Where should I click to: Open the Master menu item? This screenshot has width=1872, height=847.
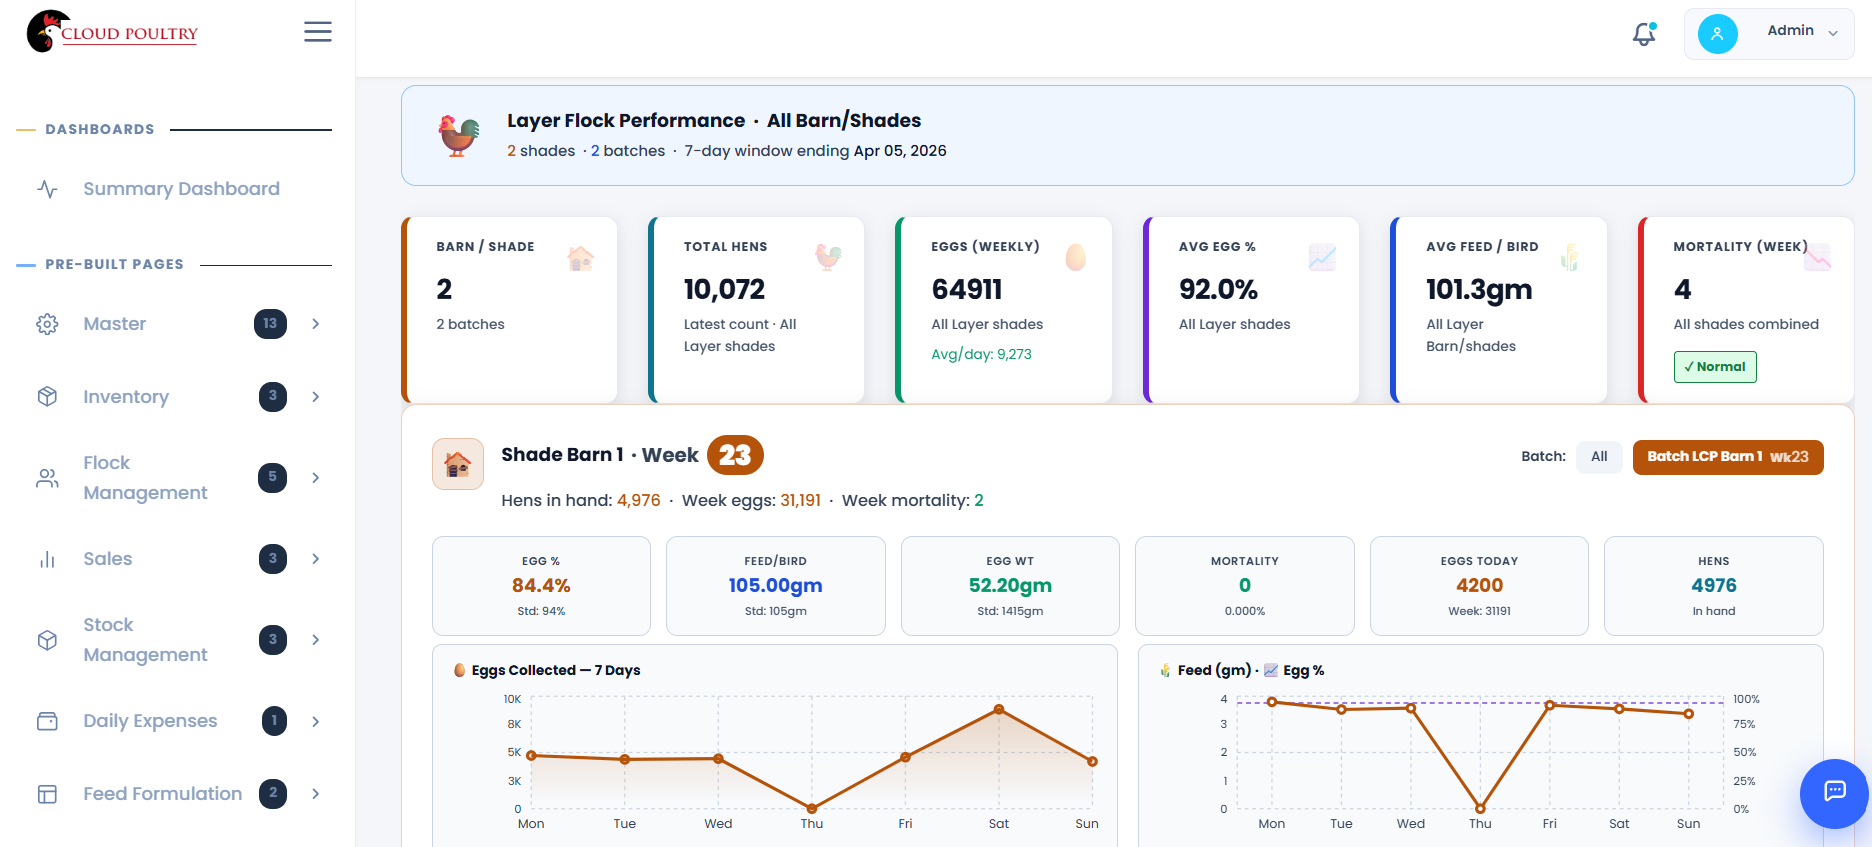(115, 324)
